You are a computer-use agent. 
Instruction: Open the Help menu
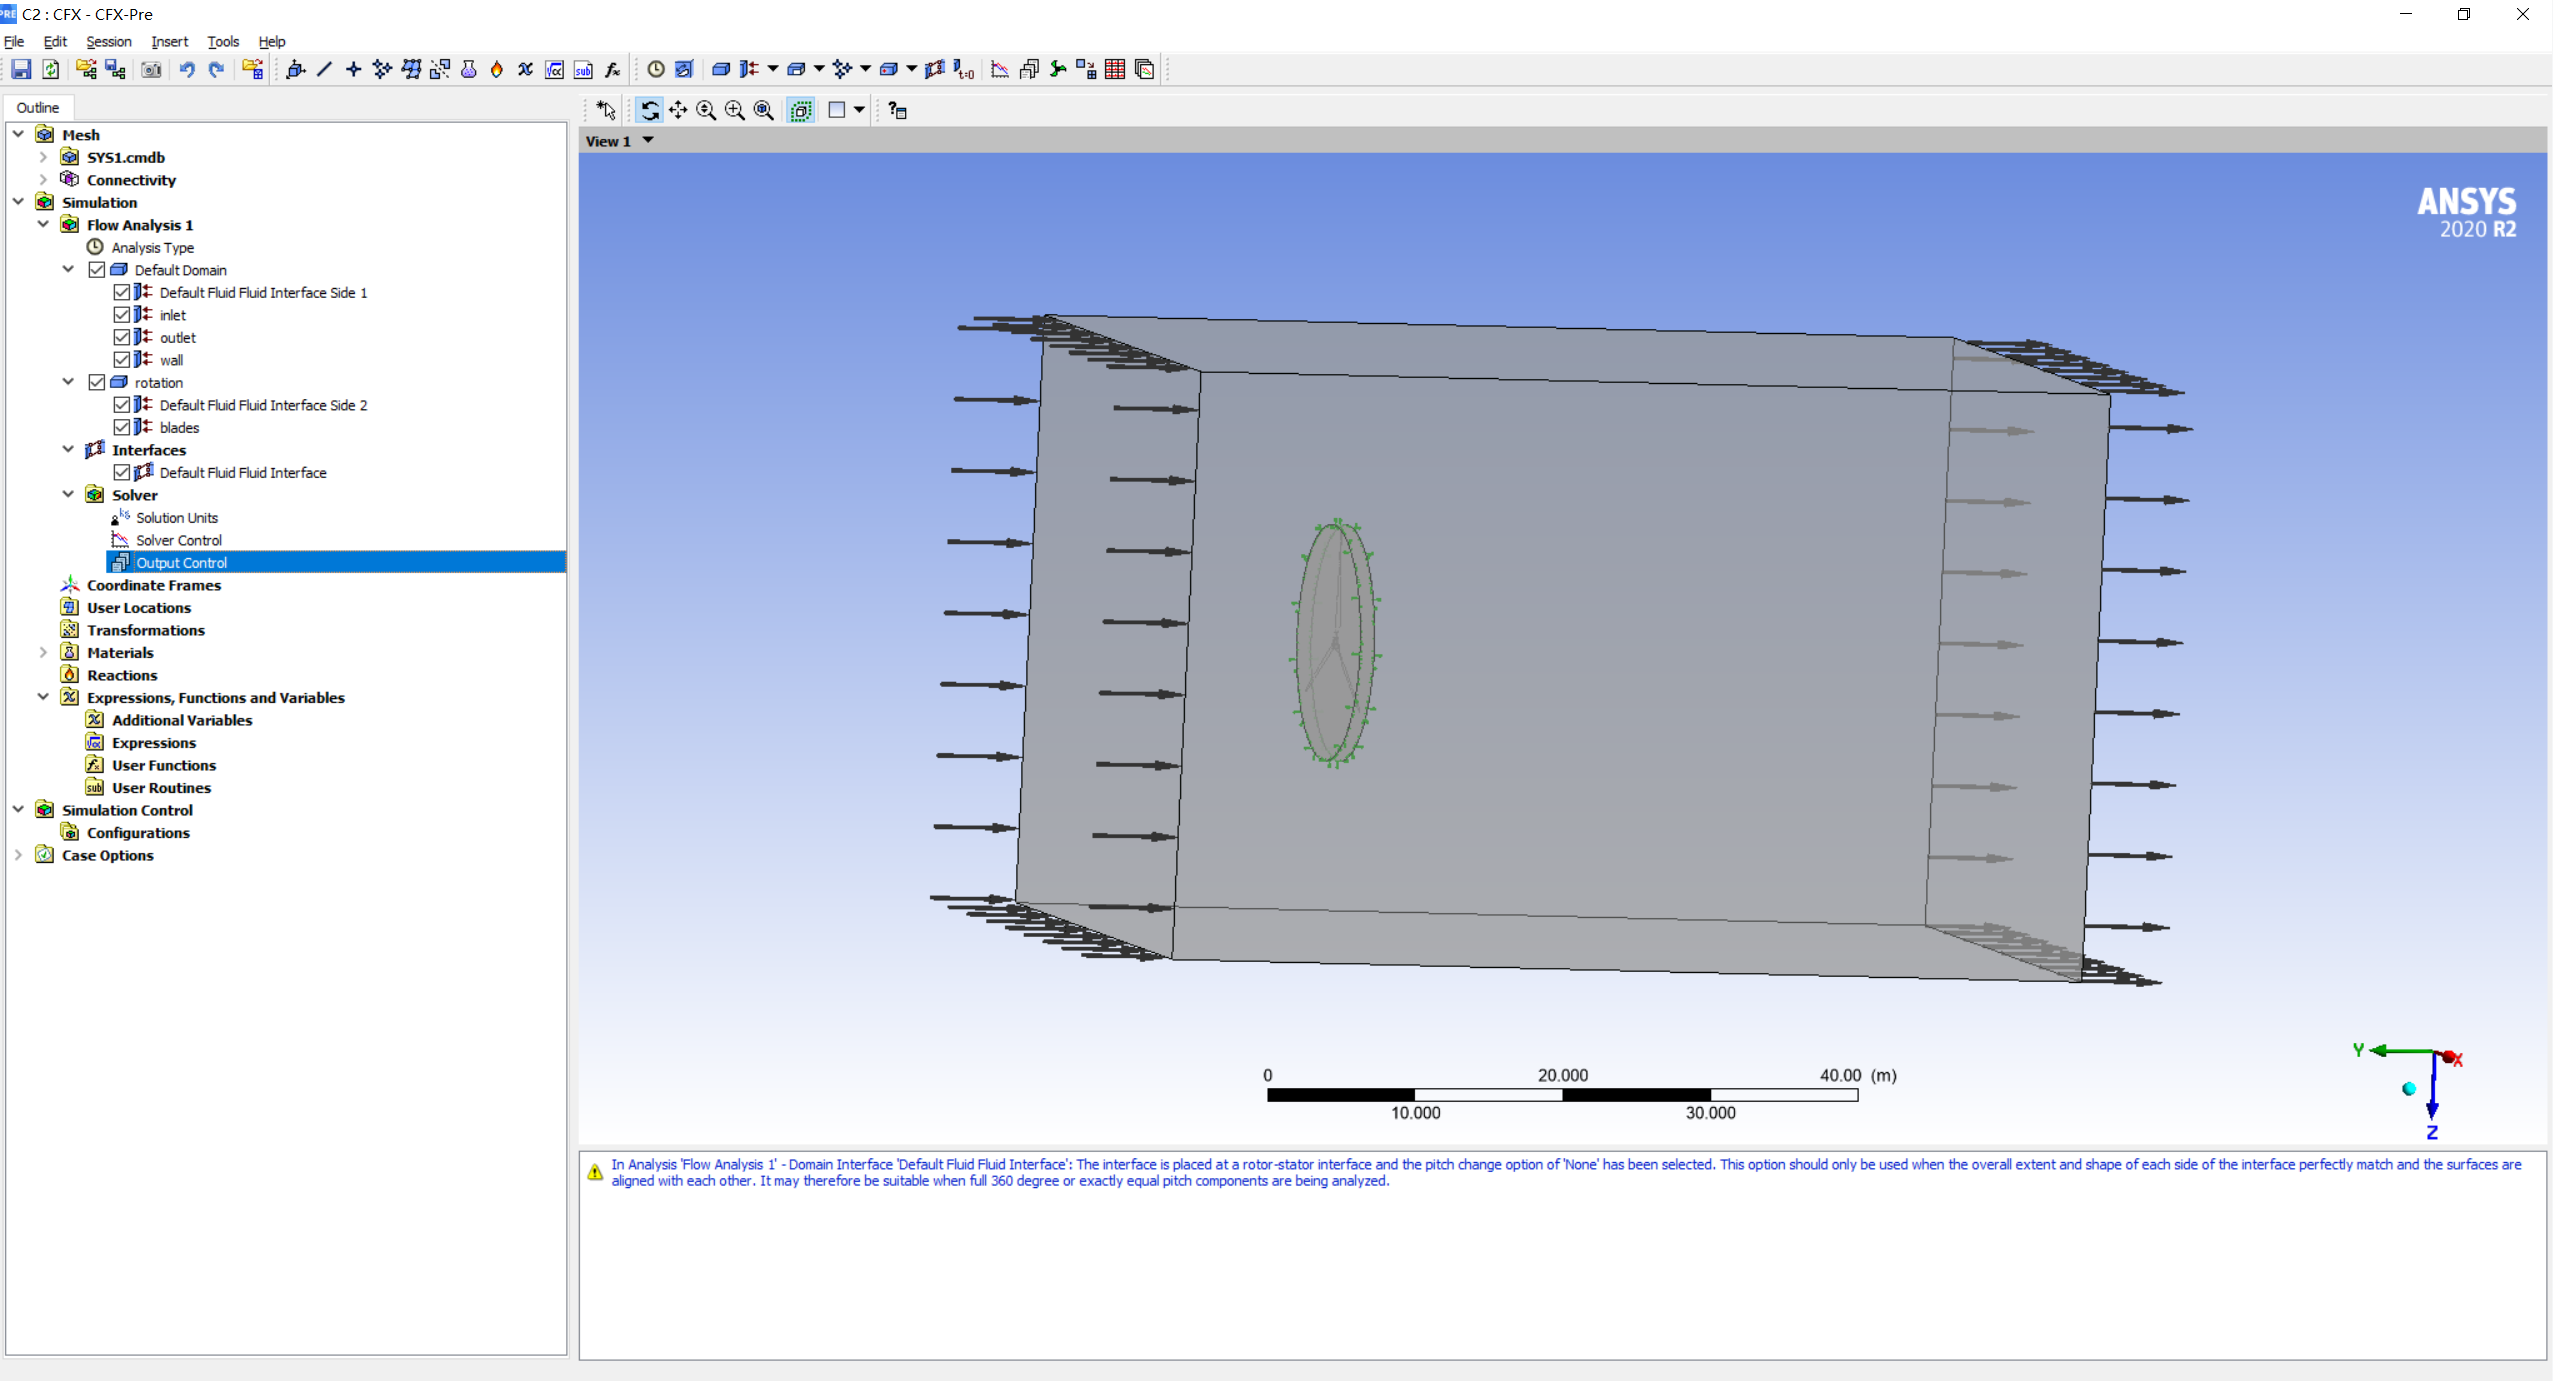tap(271, 41)
